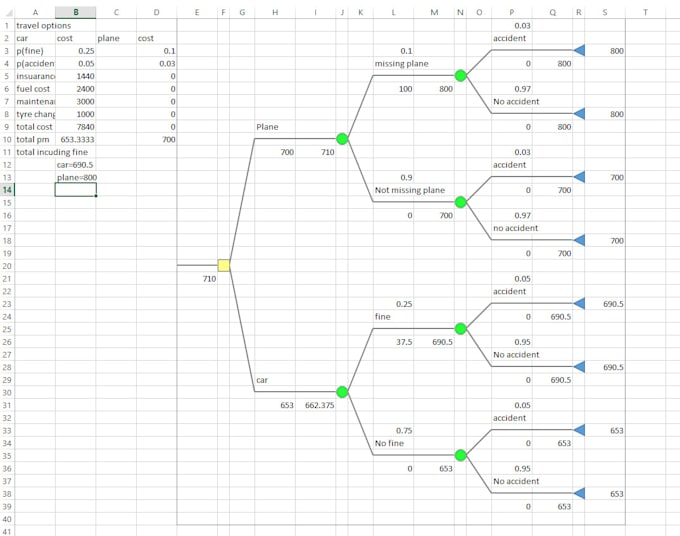Select row 14 header
This screenshot has width=680, height=536.
(x=7, y=190)
